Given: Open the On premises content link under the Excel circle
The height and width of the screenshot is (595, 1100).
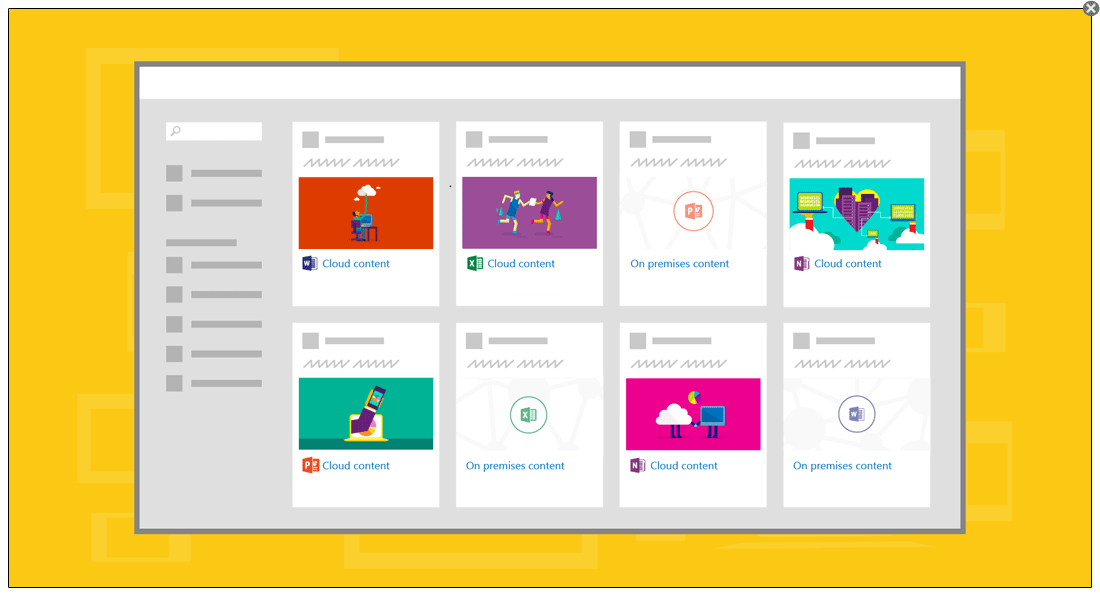Looking at the screenshot, I should (x=515, y=466).
